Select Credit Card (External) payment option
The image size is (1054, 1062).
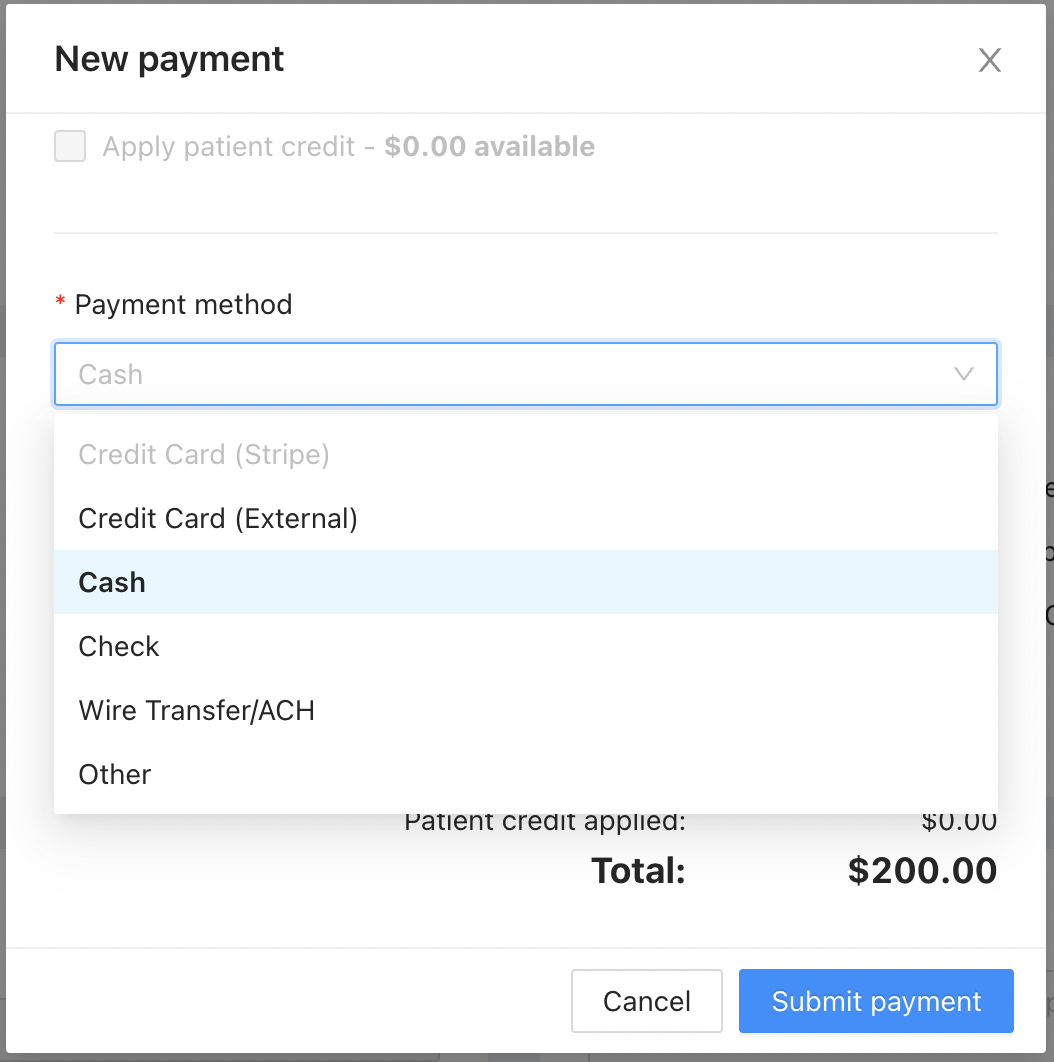point(218,518)
